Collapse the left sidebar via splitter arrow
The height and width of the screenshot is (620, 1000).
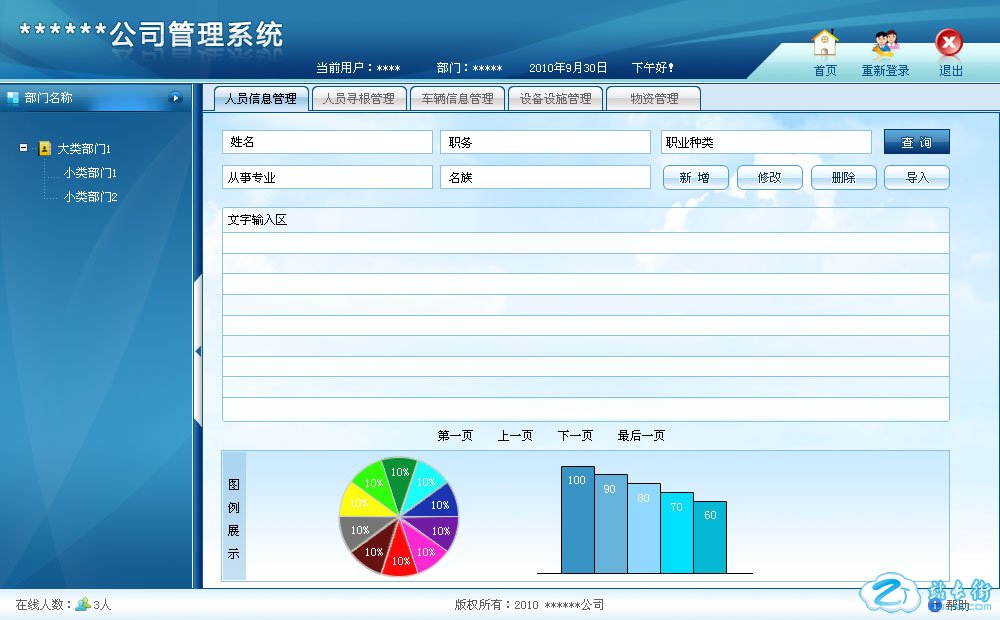(198, 351)
